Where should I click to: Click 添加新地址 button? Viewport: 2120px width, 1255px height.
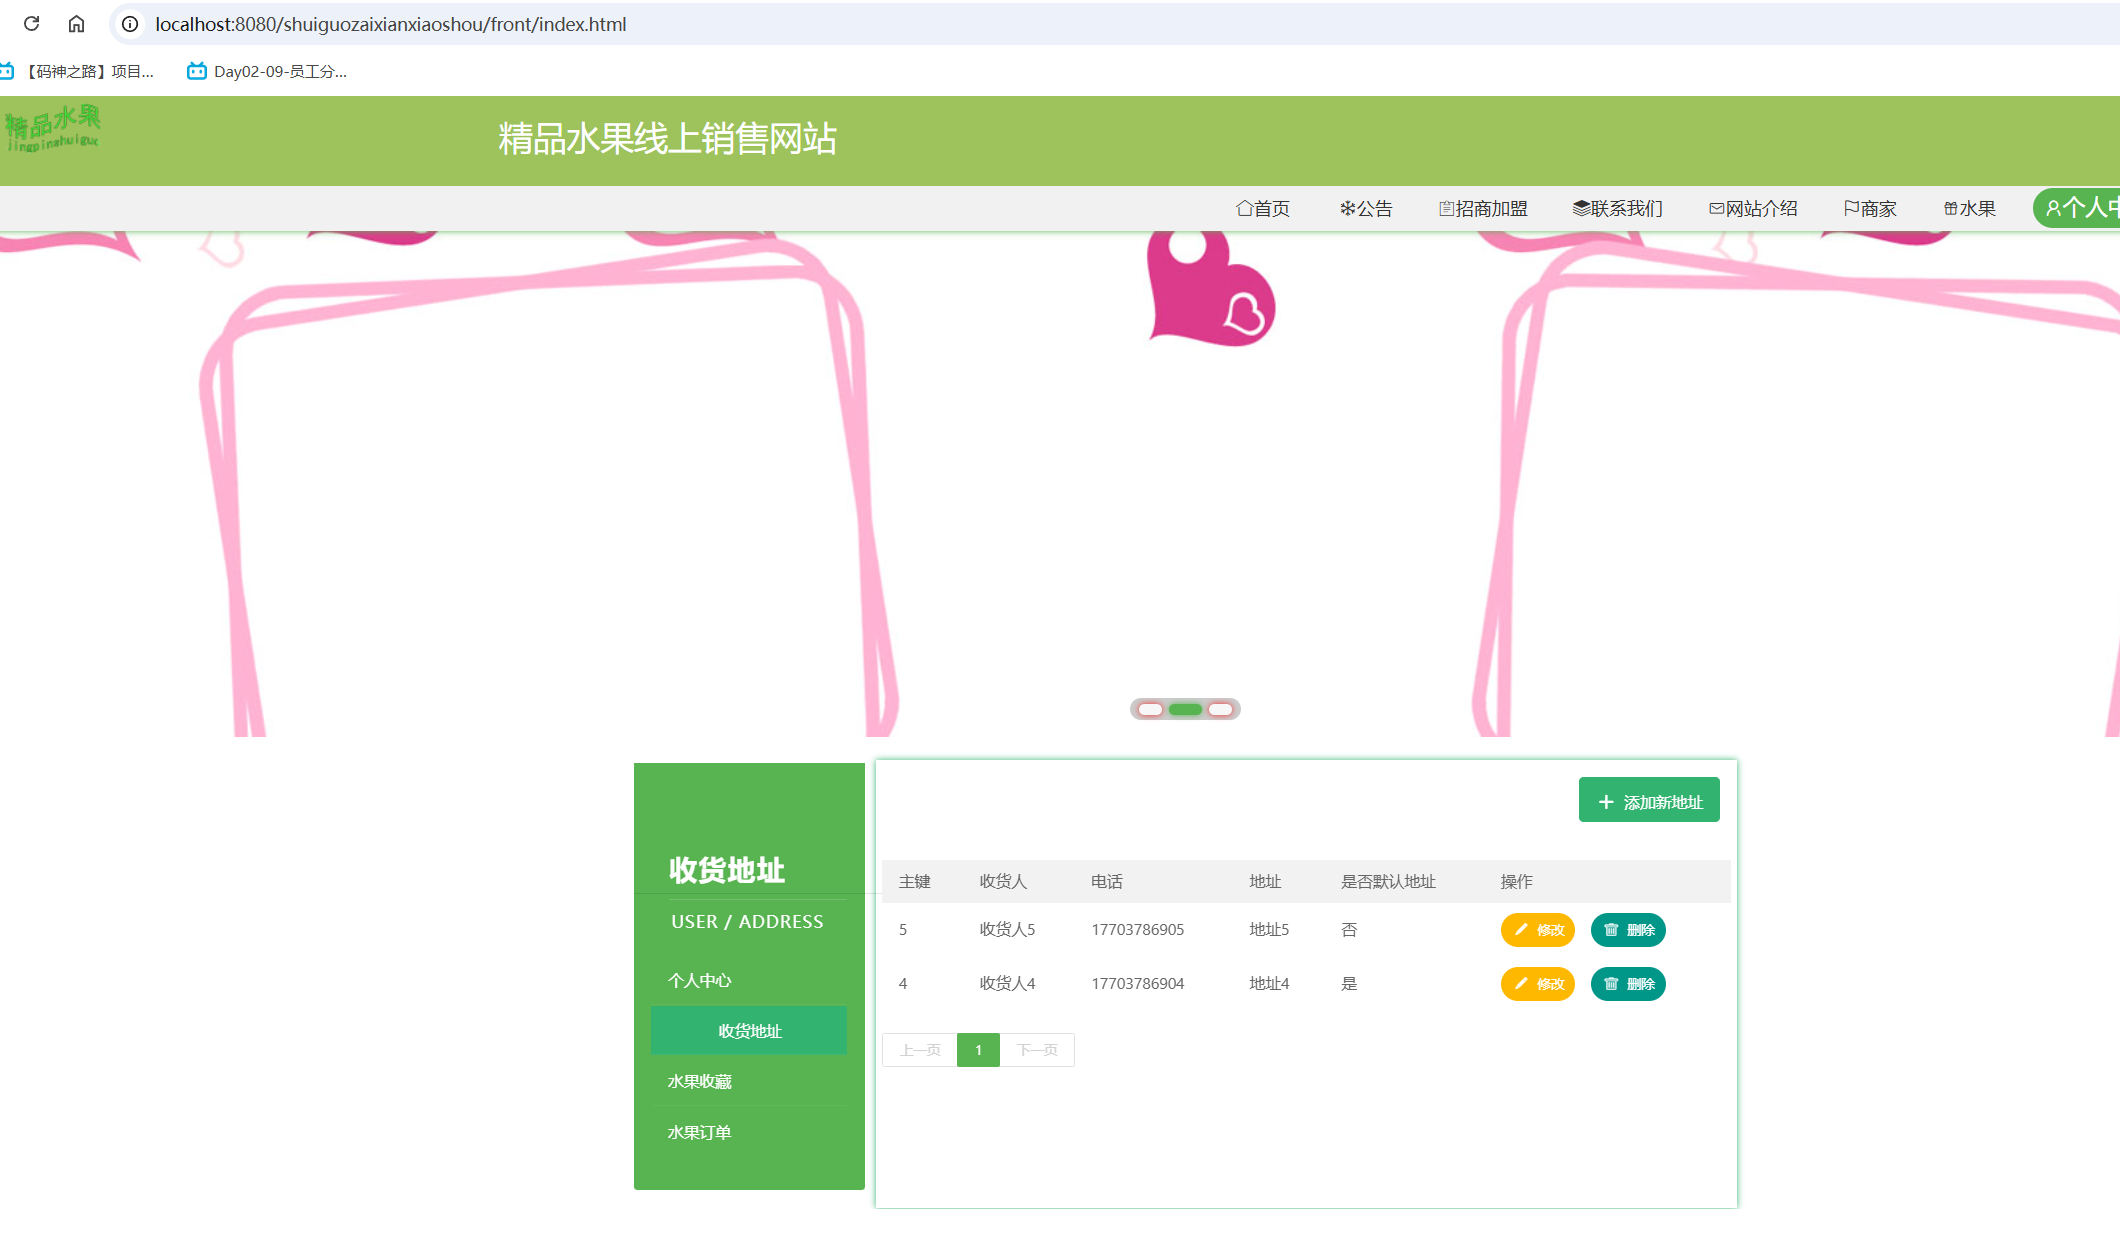(x=1649, y=801)
